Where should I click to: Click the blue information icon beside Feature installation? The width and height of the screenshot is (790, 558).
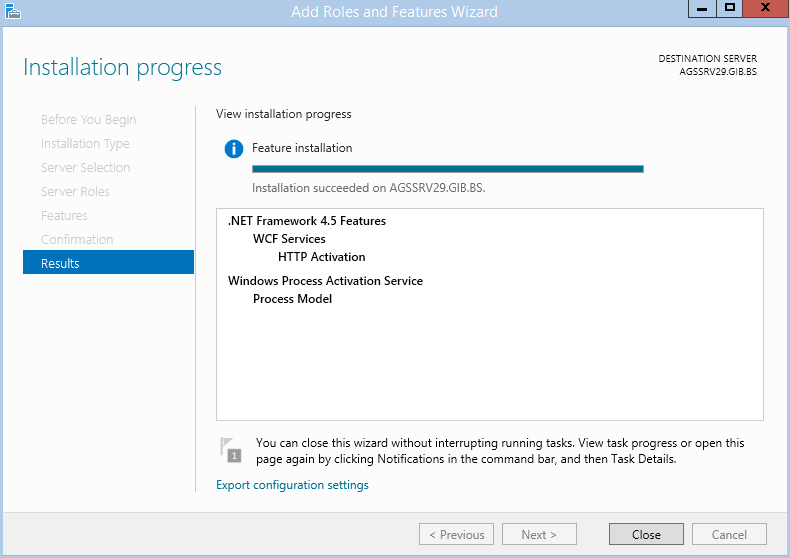[x=234, y=149]
